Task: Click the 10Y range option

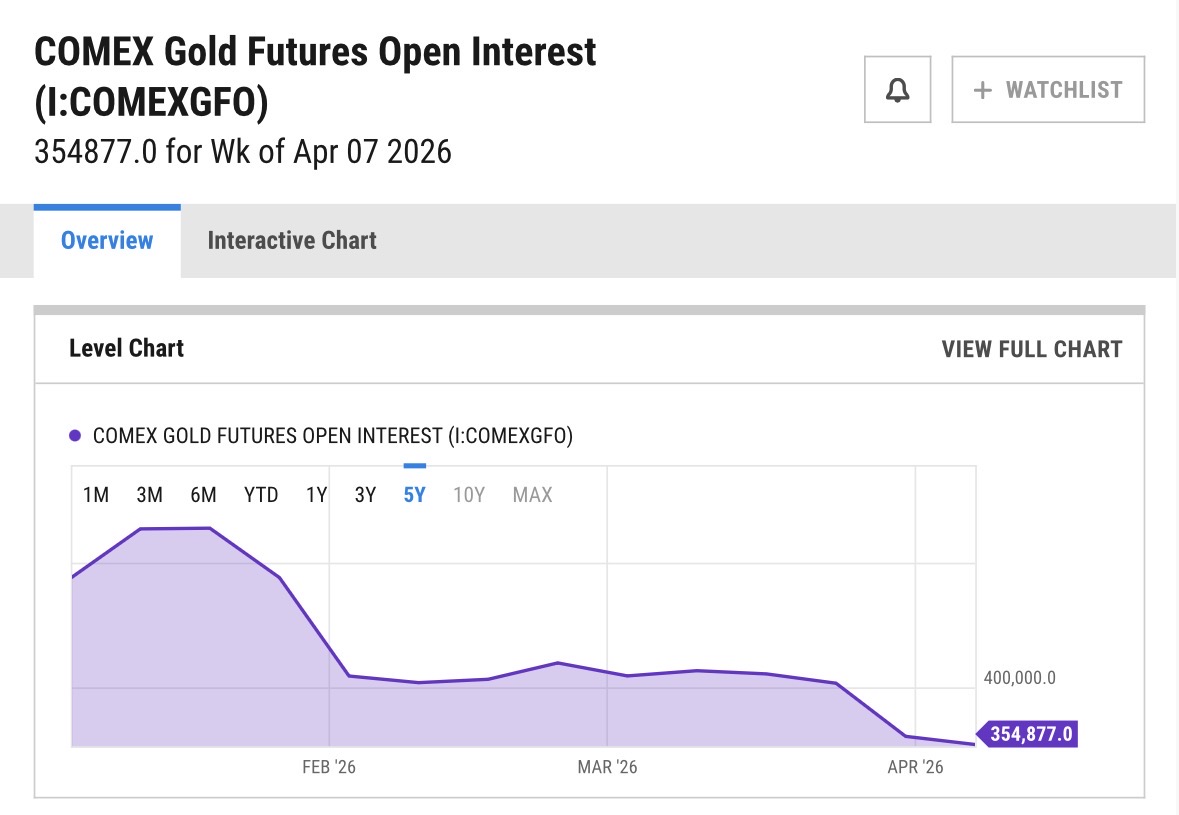Action: click(x=468, y=495)
